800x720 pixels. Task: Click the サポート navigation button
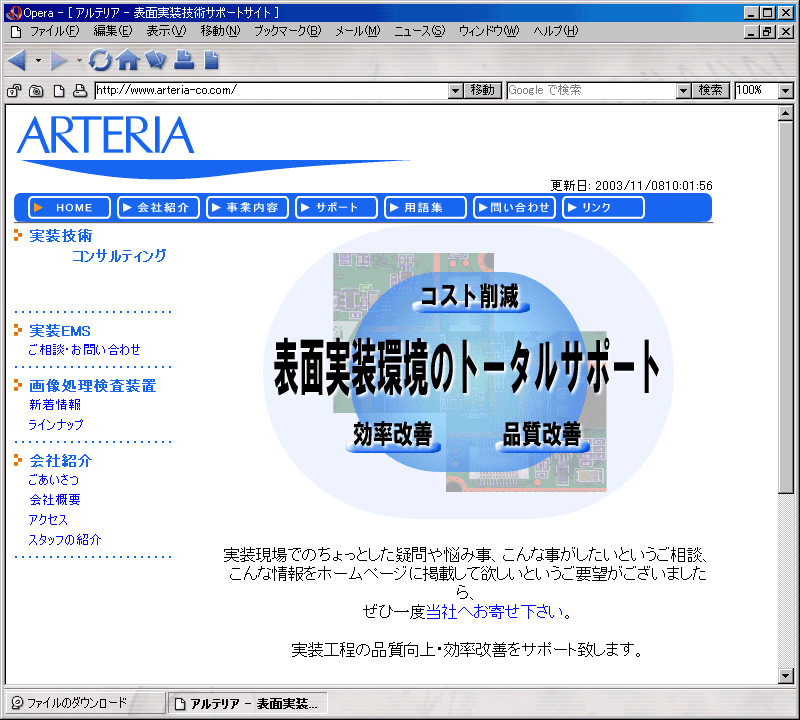coord(336,207)
